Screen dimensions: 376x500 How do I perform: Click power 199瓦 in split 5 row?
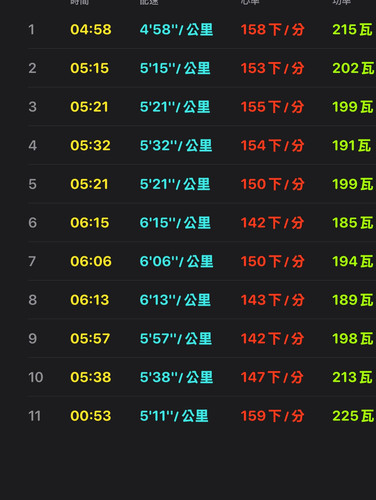[353, 184]
